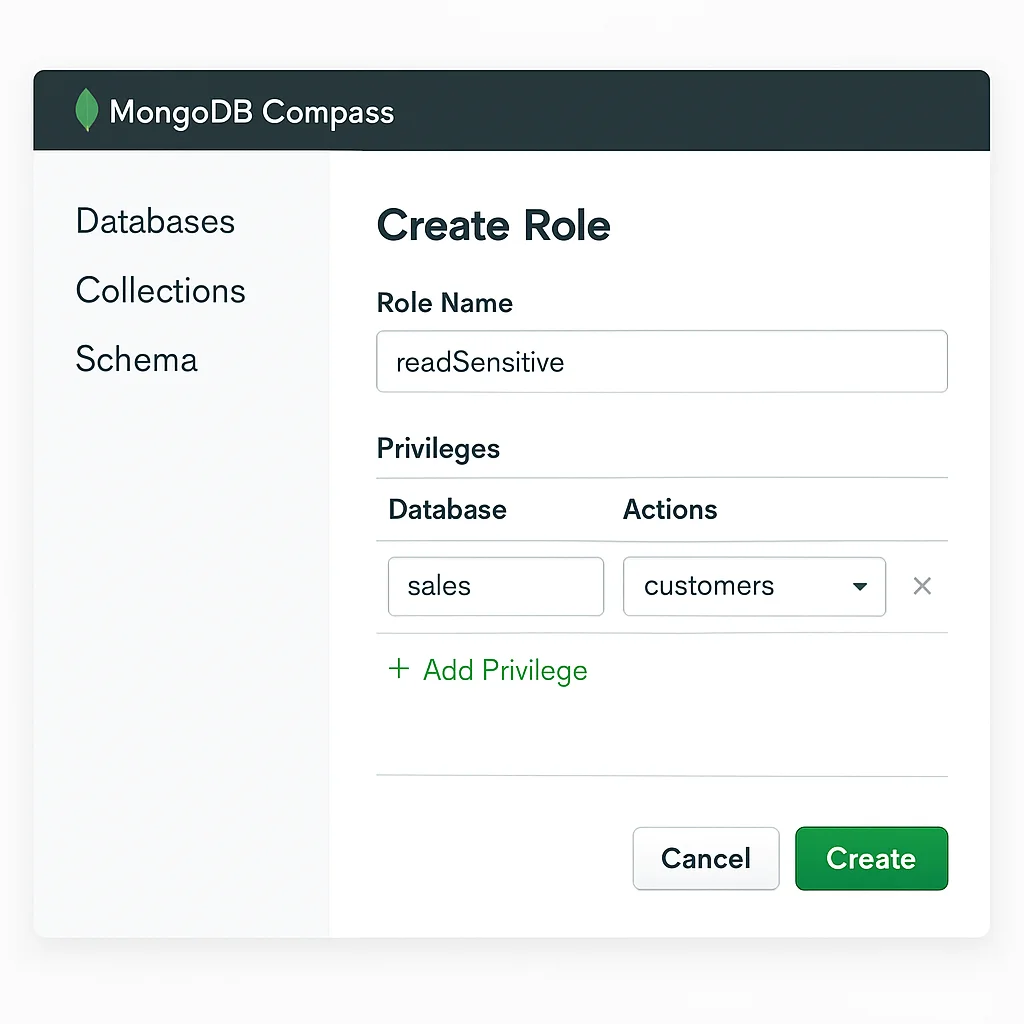Viewport: 1024px width, 1024px height.
Task: Click the Database field containing sales
Action: point(495,587)
